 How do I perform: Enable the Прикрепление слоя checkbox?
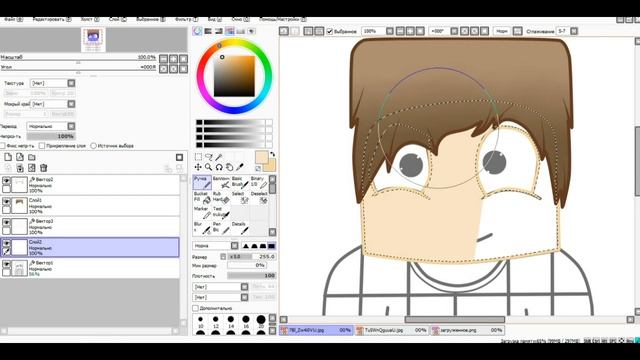(42, 146)
